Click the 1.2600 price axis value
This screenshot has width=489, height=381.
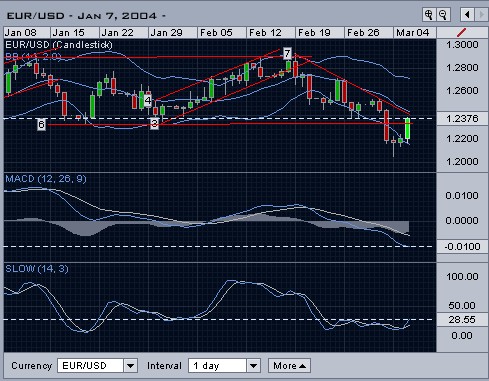(462, 91)
